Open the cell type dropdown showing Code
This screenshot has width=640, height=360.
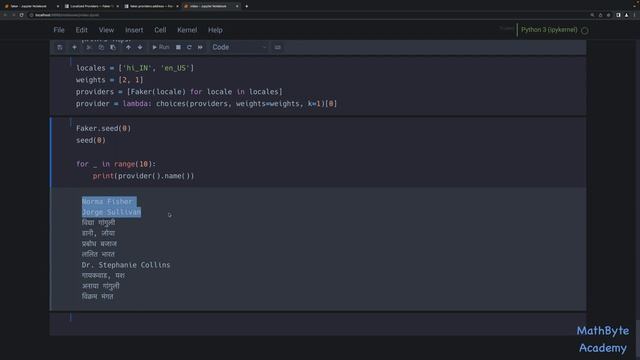239,47
